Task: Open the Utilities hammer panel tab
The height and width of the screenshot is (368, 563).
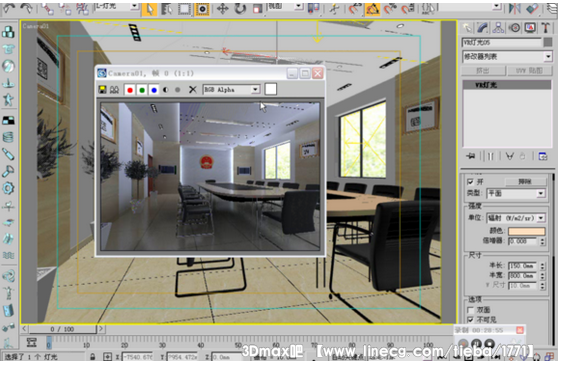Action: (546, 28)
